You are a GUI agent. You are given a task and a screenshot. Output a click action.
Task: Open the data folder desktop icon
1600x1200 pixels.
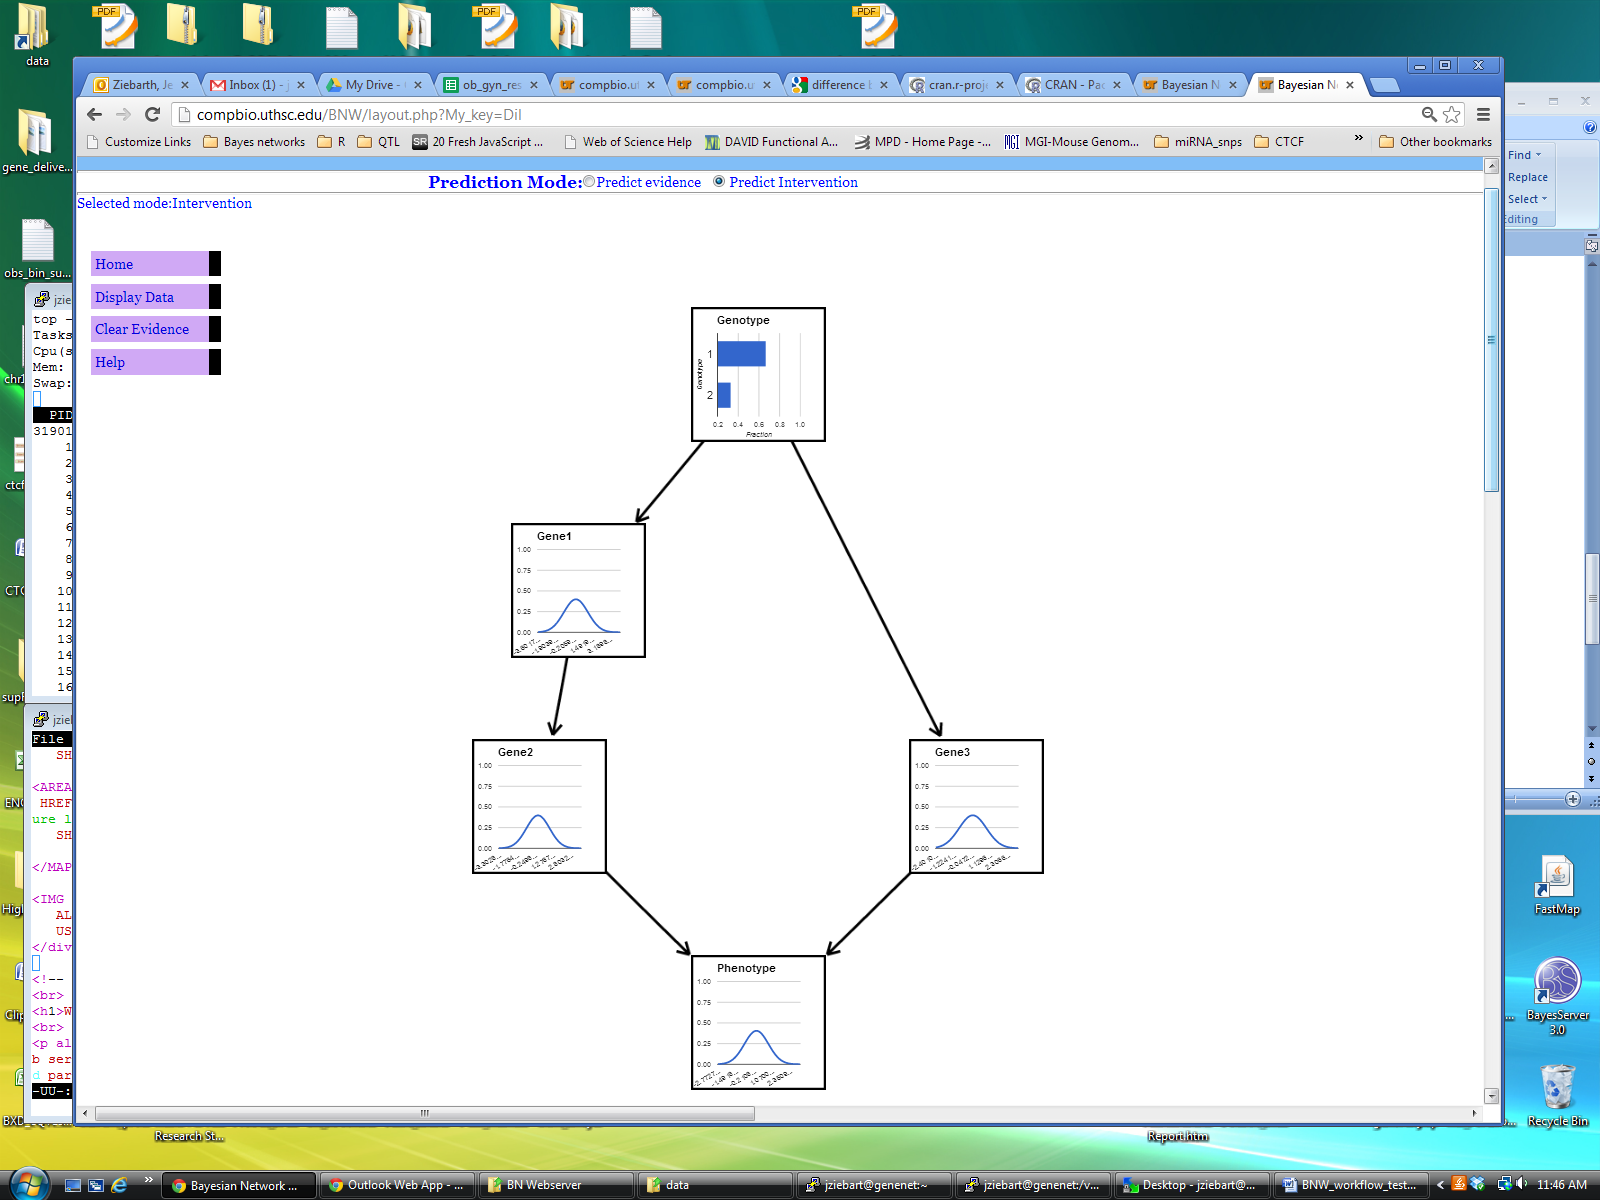click(36, 35)
